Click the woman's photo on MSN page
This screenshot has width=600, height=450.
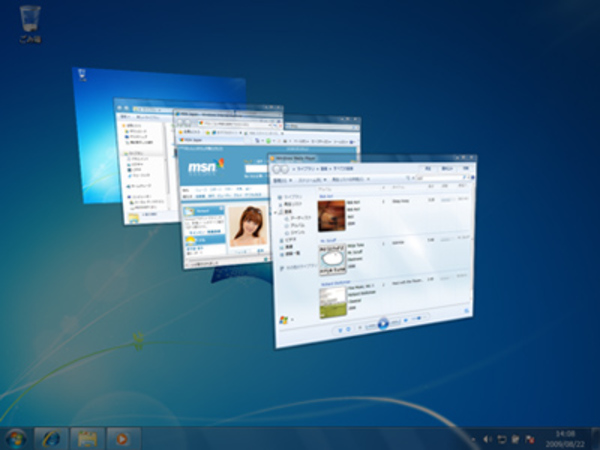[x=248, y=227]
